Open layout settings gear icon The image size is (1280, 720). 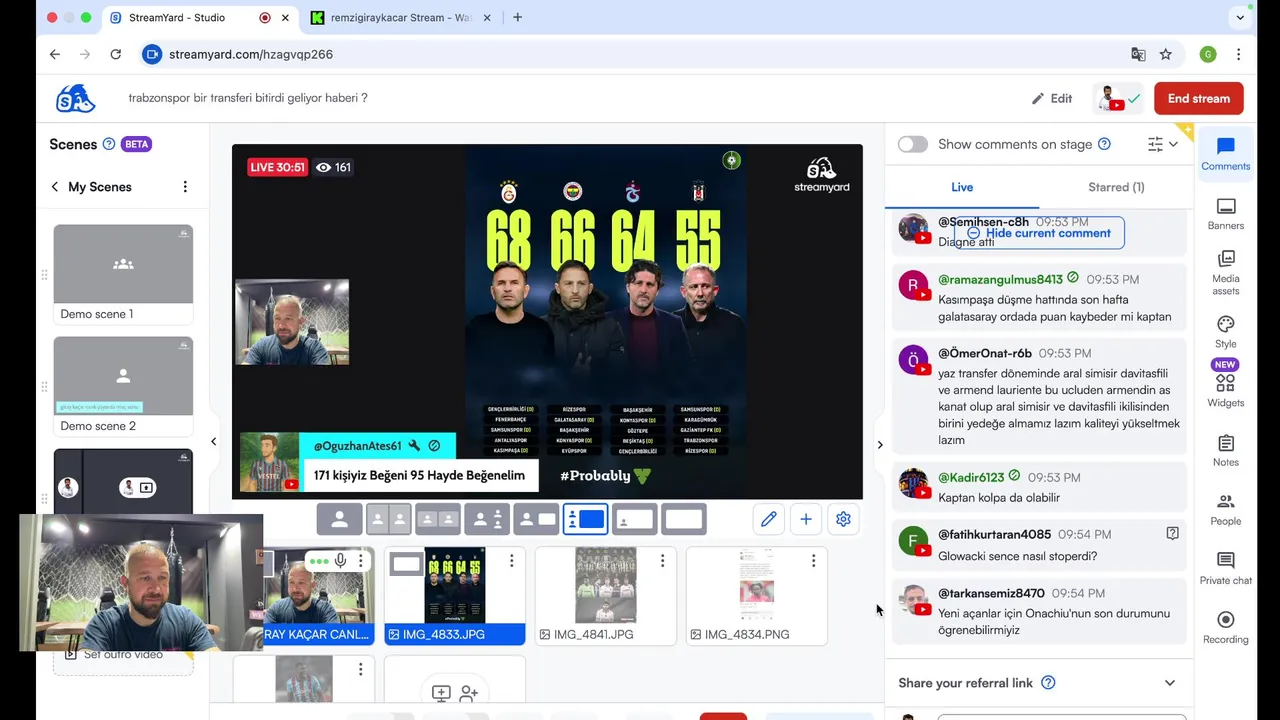(843, 519)
